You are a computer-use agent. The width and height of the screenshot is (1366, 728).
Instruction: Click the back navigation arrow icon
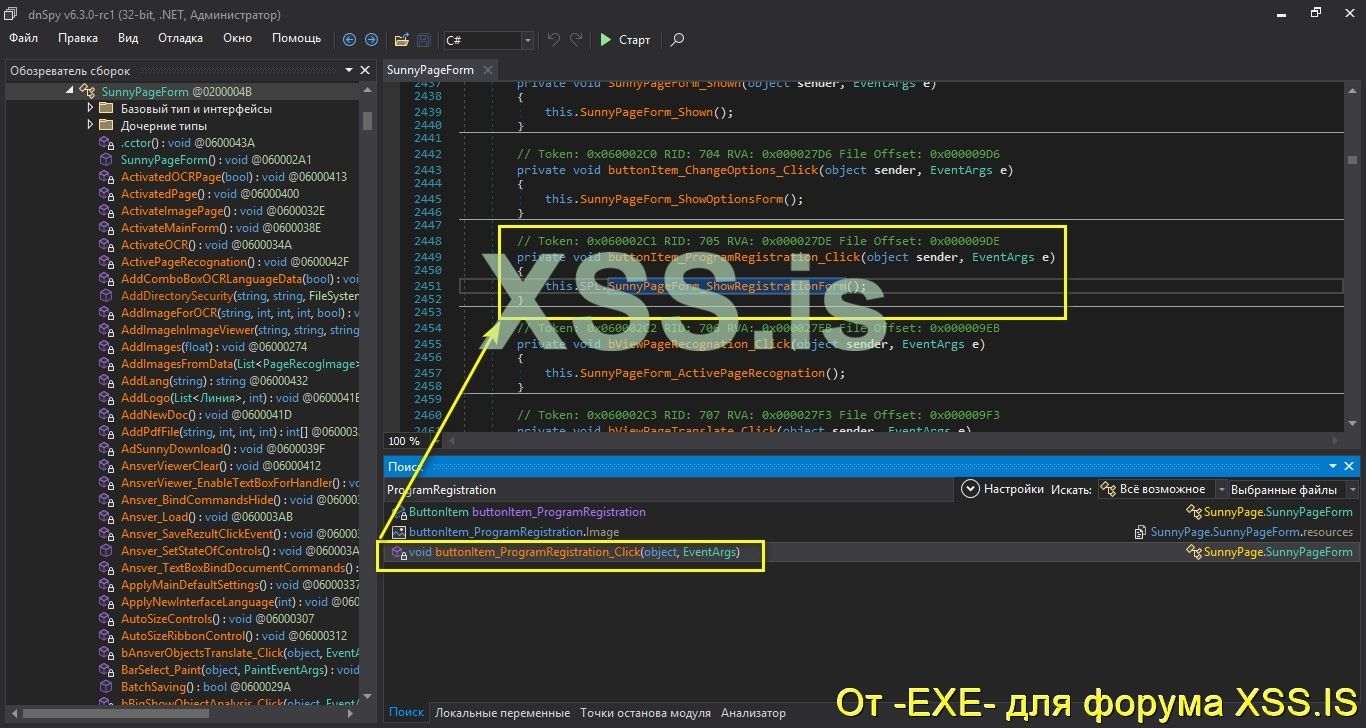[348, 40]
